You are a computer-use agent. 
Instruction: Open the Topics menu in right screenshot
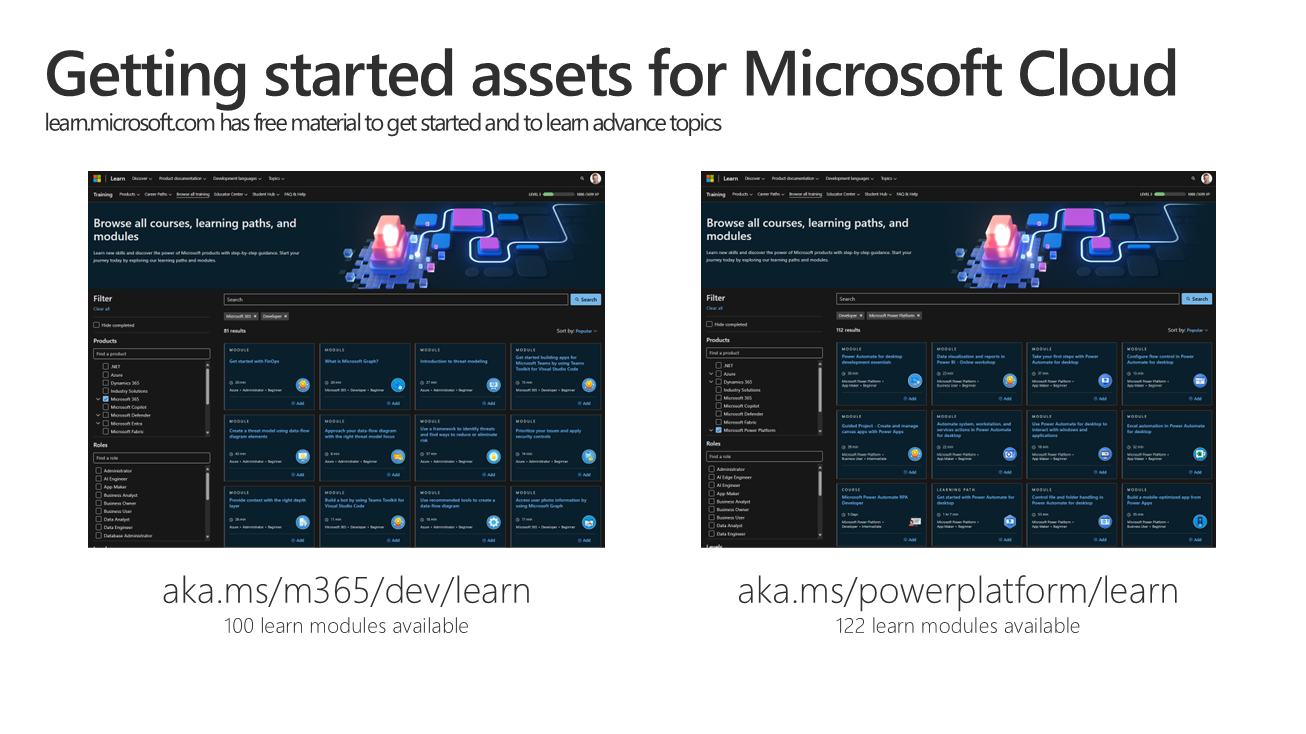889,179
